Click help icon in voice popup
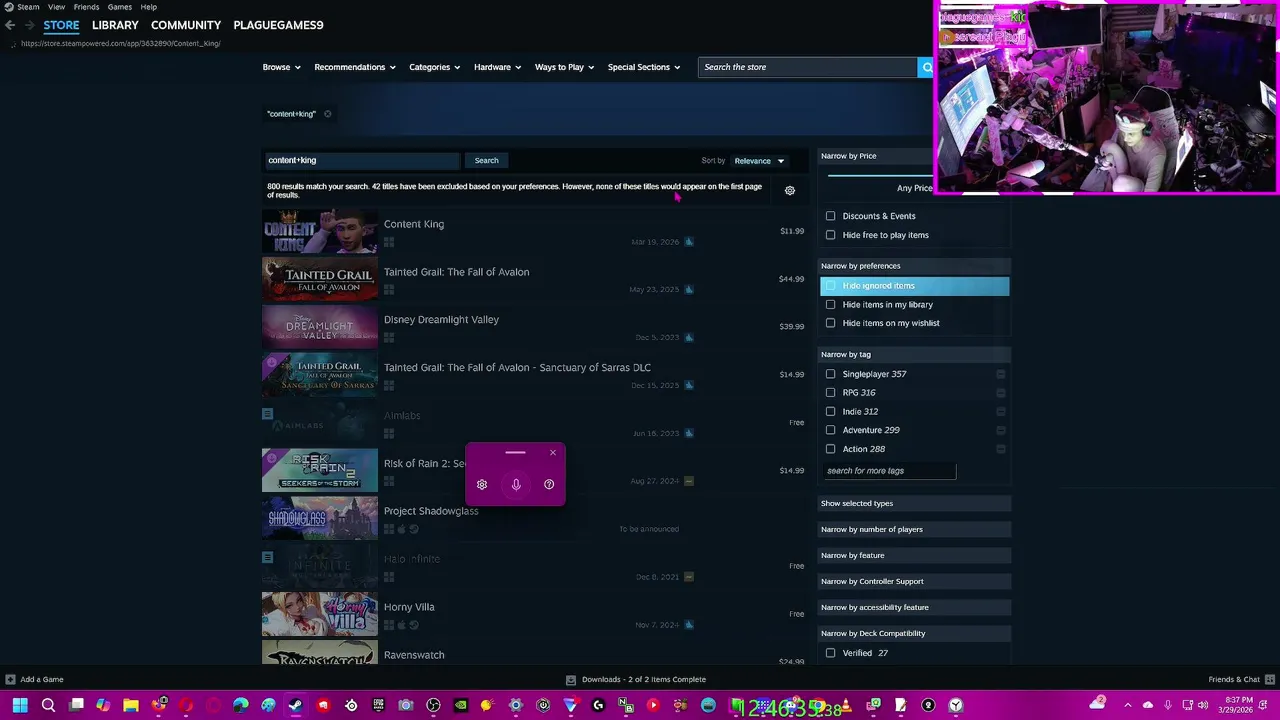 tap(549, 484)
